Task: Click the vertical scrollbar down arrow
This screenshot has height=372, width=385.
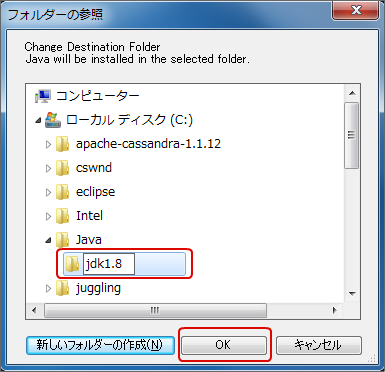Action: [x=352, y=294]
